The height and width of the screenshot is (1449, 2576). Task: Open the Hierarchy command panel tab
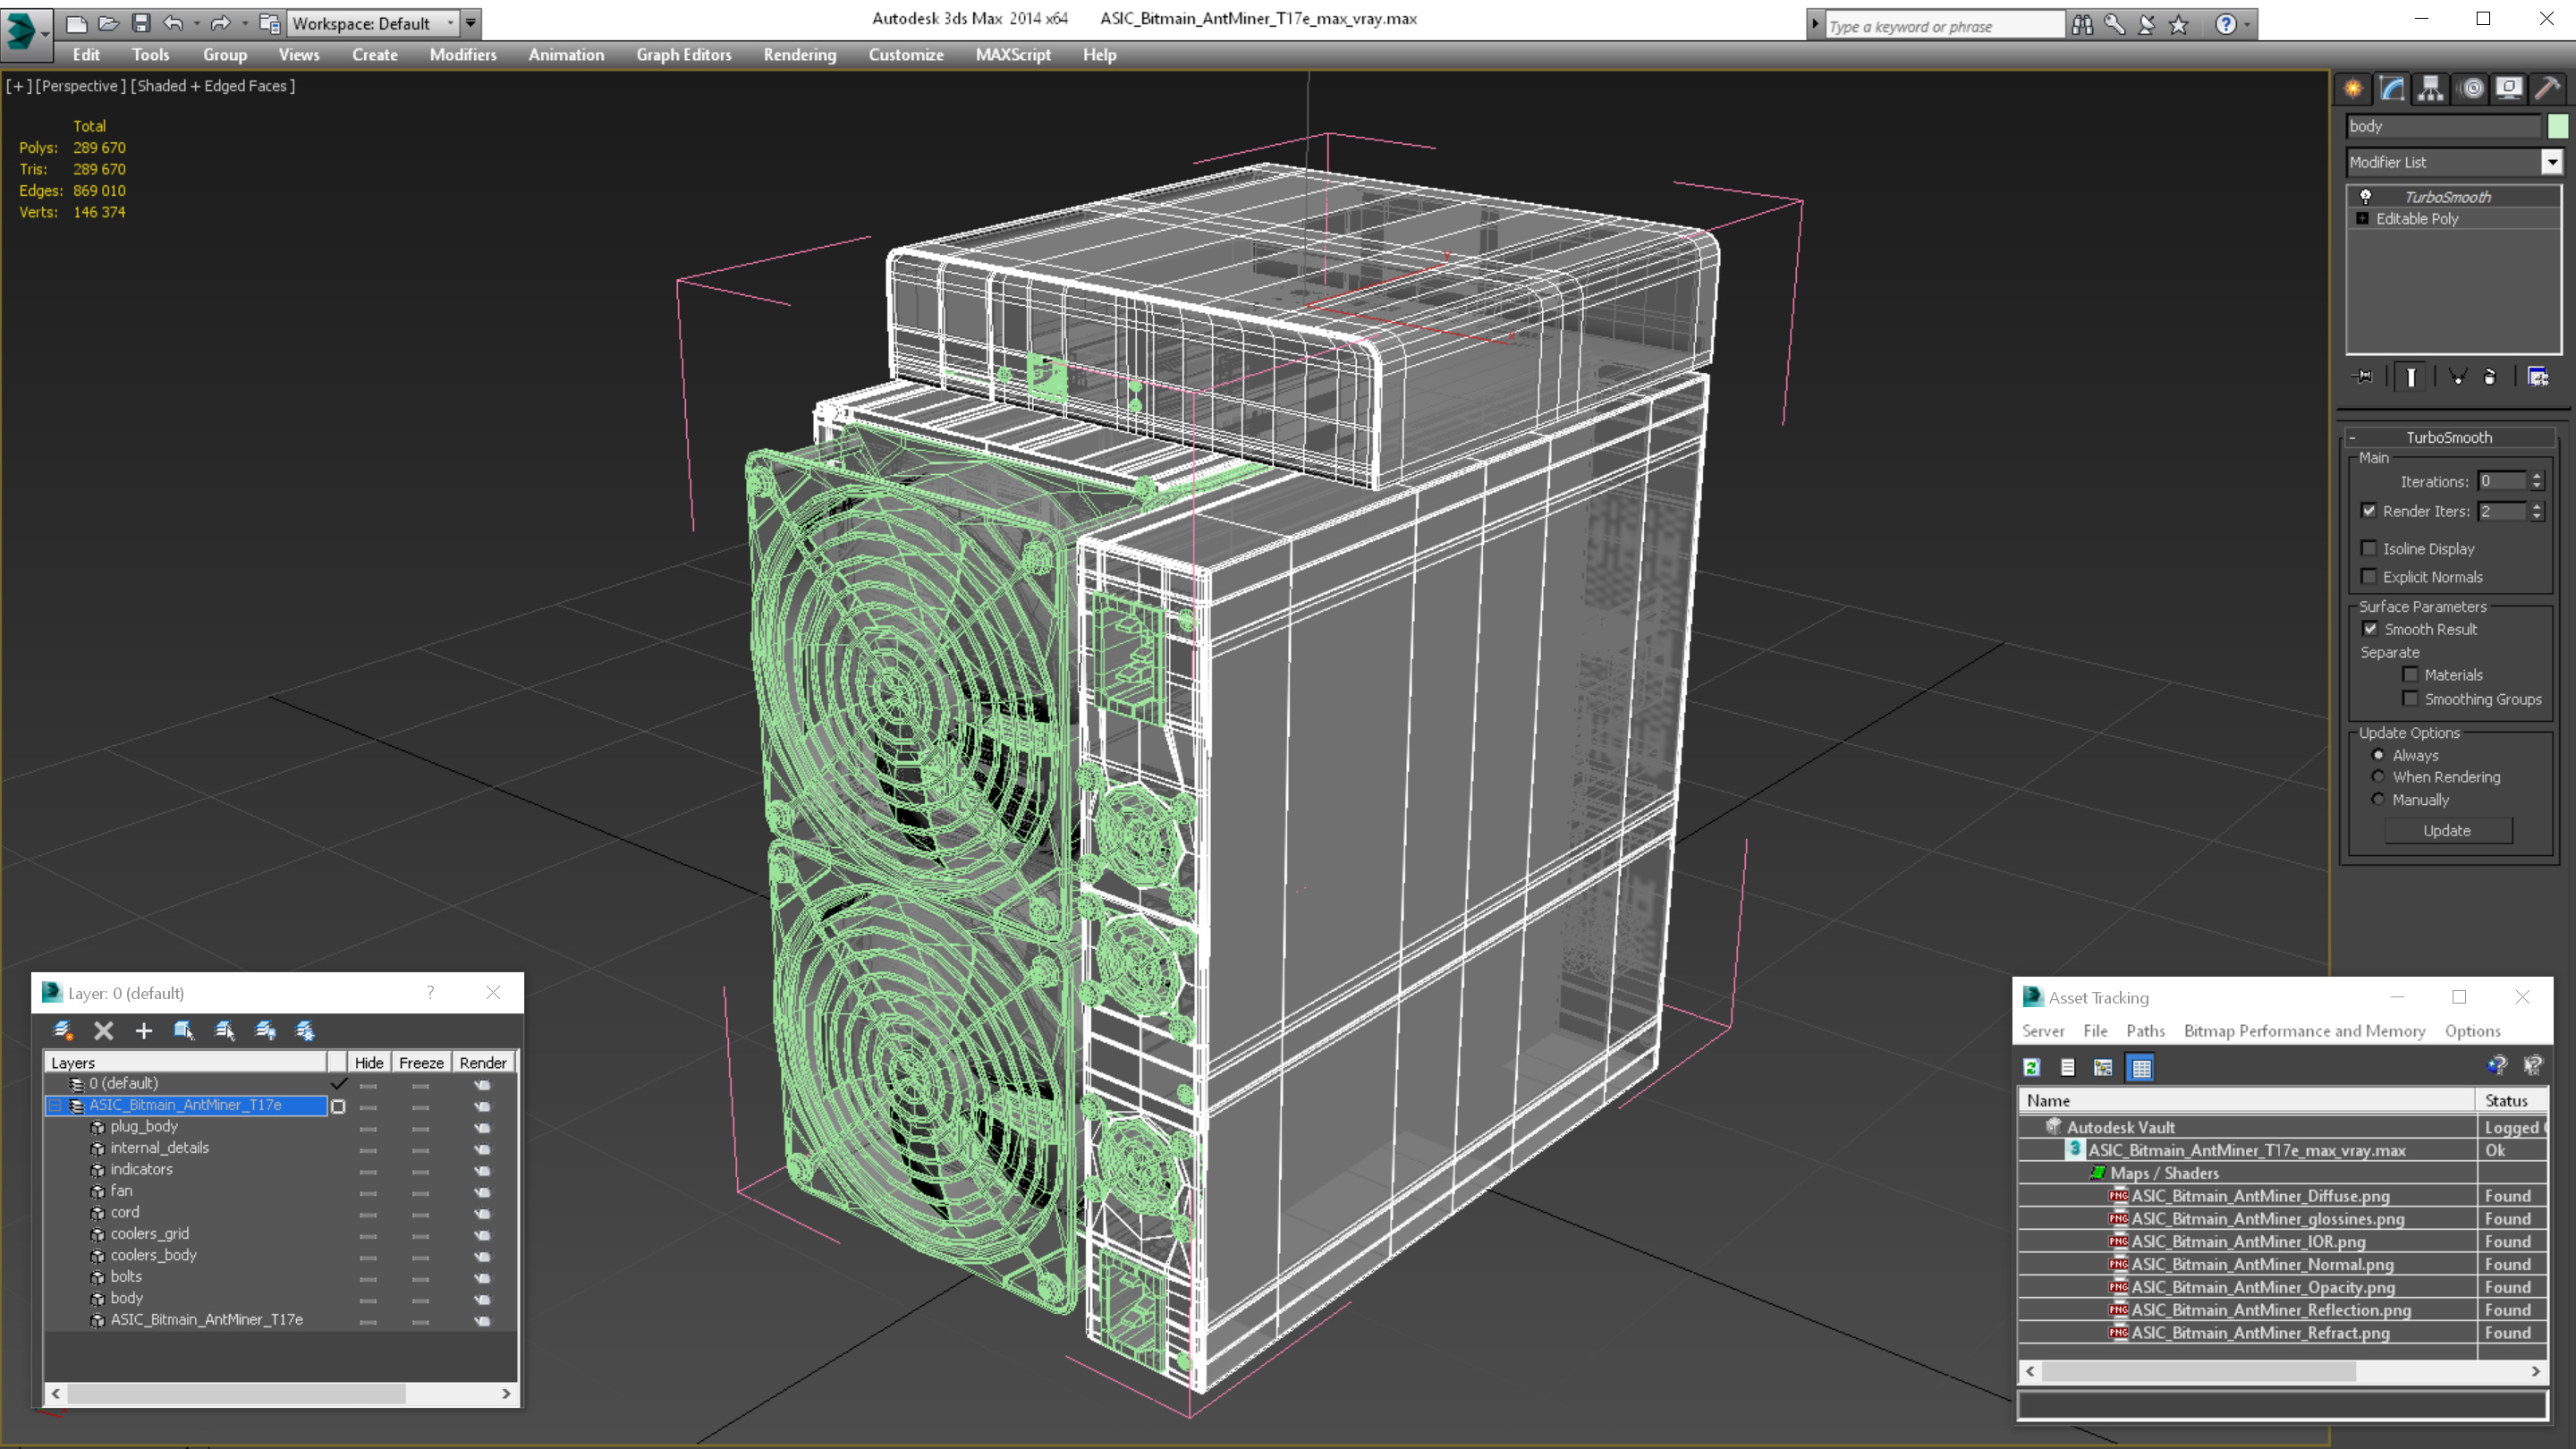pos(2431,89)
